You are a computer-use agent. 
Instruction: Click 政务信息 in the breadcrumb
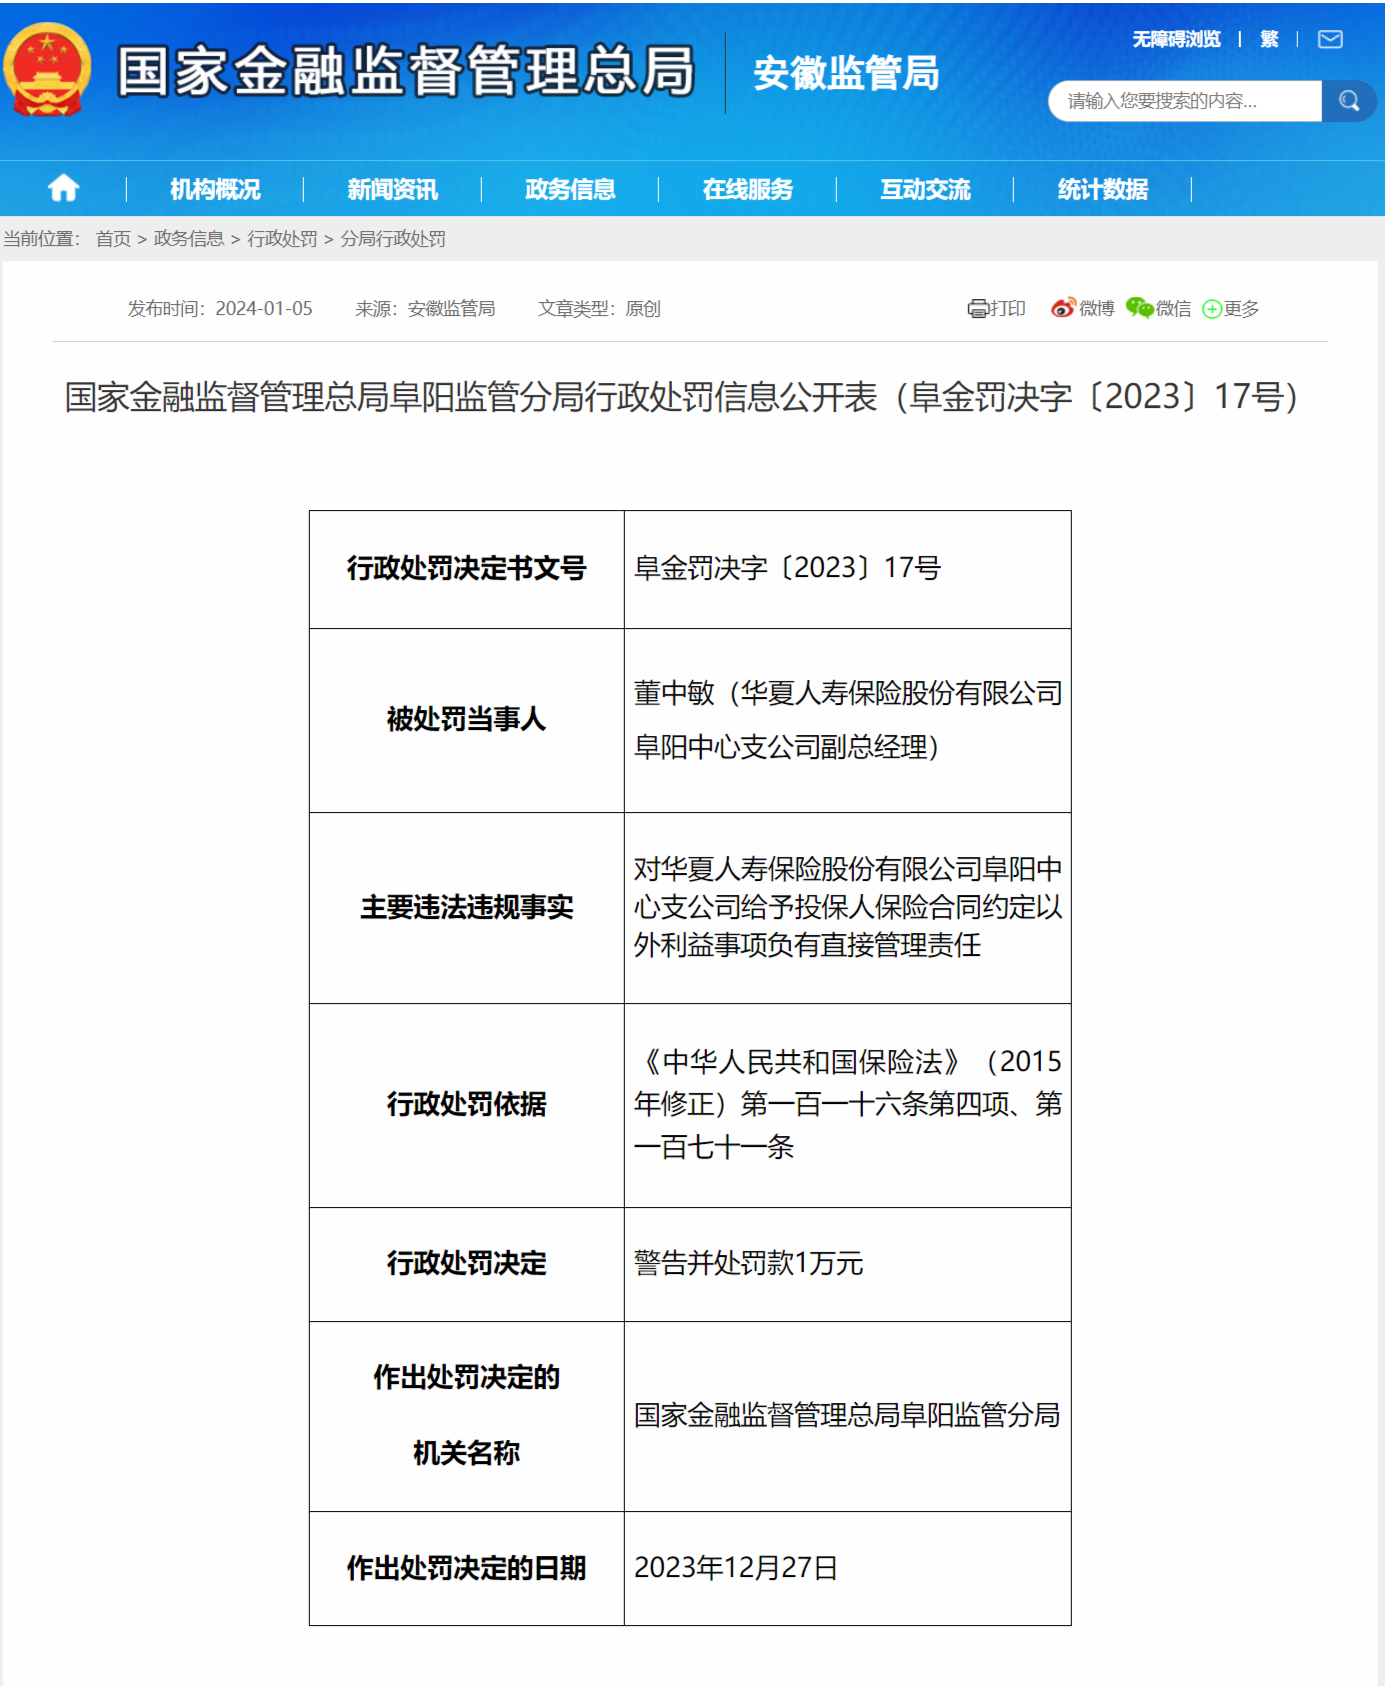189,239
